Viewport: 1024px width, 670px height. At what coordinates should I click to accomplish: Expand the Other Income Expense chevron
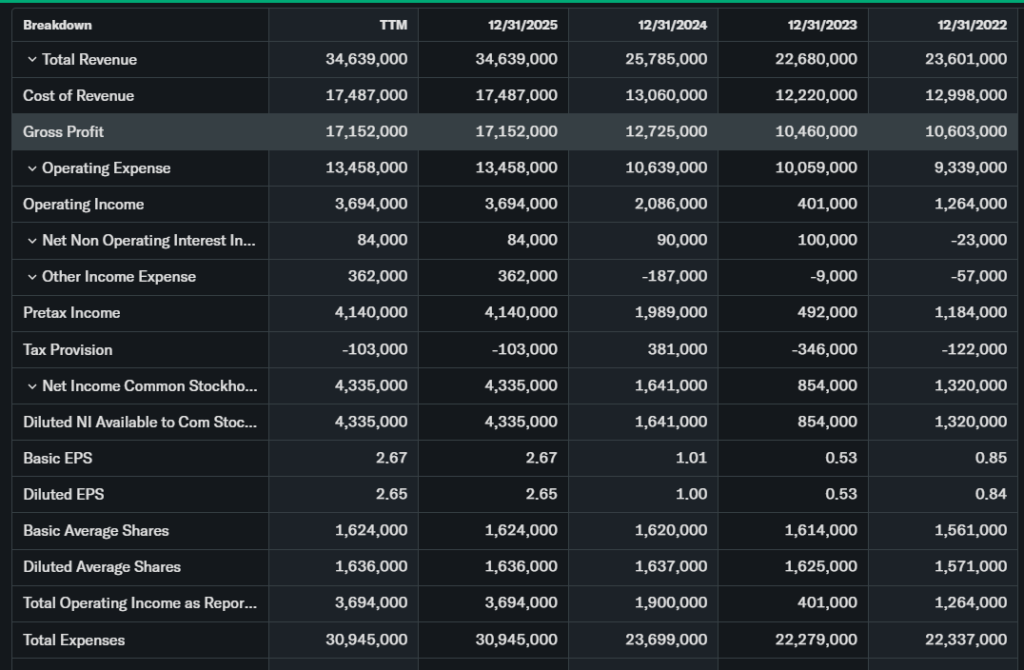32,277
